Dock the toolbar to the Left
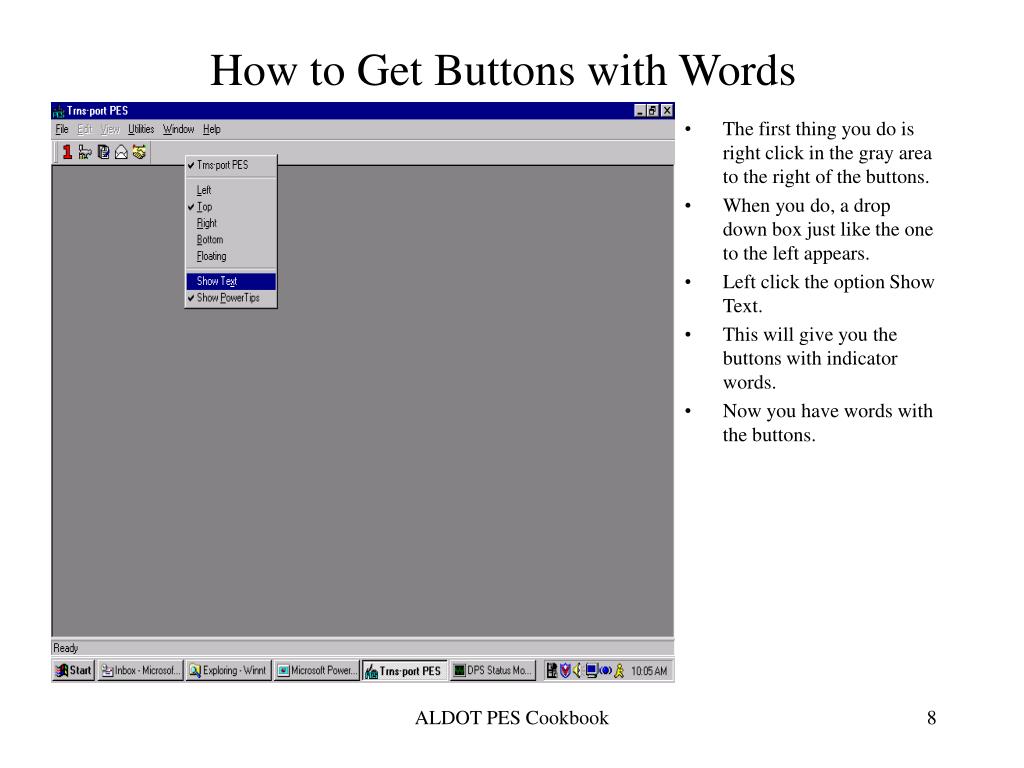The image size is (1024, 768). coord(231,190)
